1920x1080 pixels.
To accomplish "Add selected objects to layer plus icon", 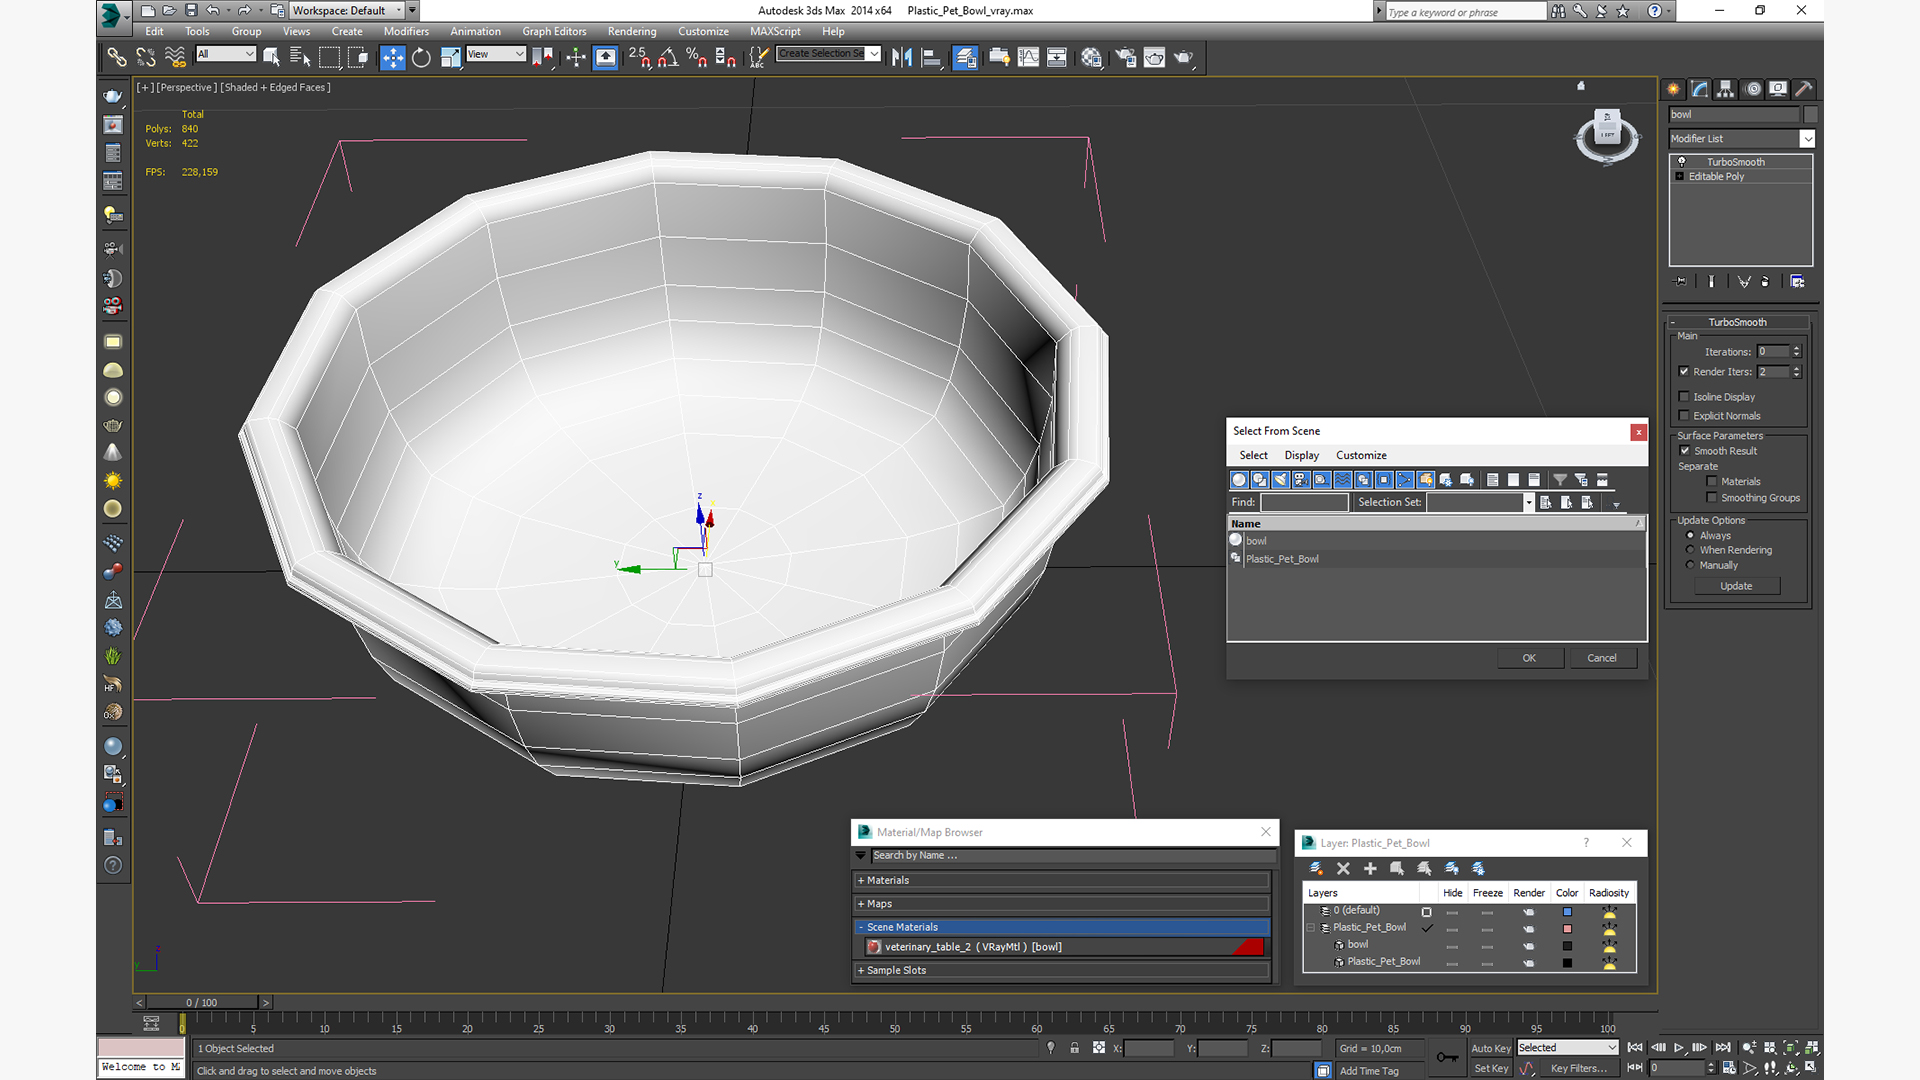I will coord(1370,868).
